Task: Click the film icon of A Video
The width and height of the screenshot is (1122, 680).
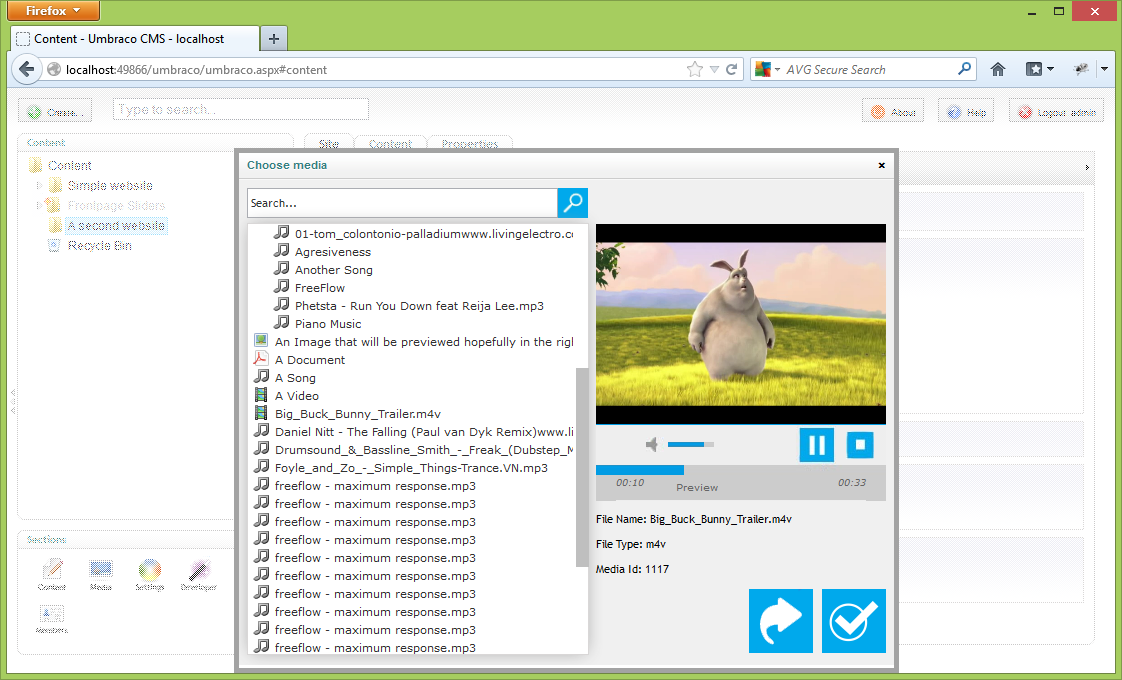Action: click(x=261, y=395)
